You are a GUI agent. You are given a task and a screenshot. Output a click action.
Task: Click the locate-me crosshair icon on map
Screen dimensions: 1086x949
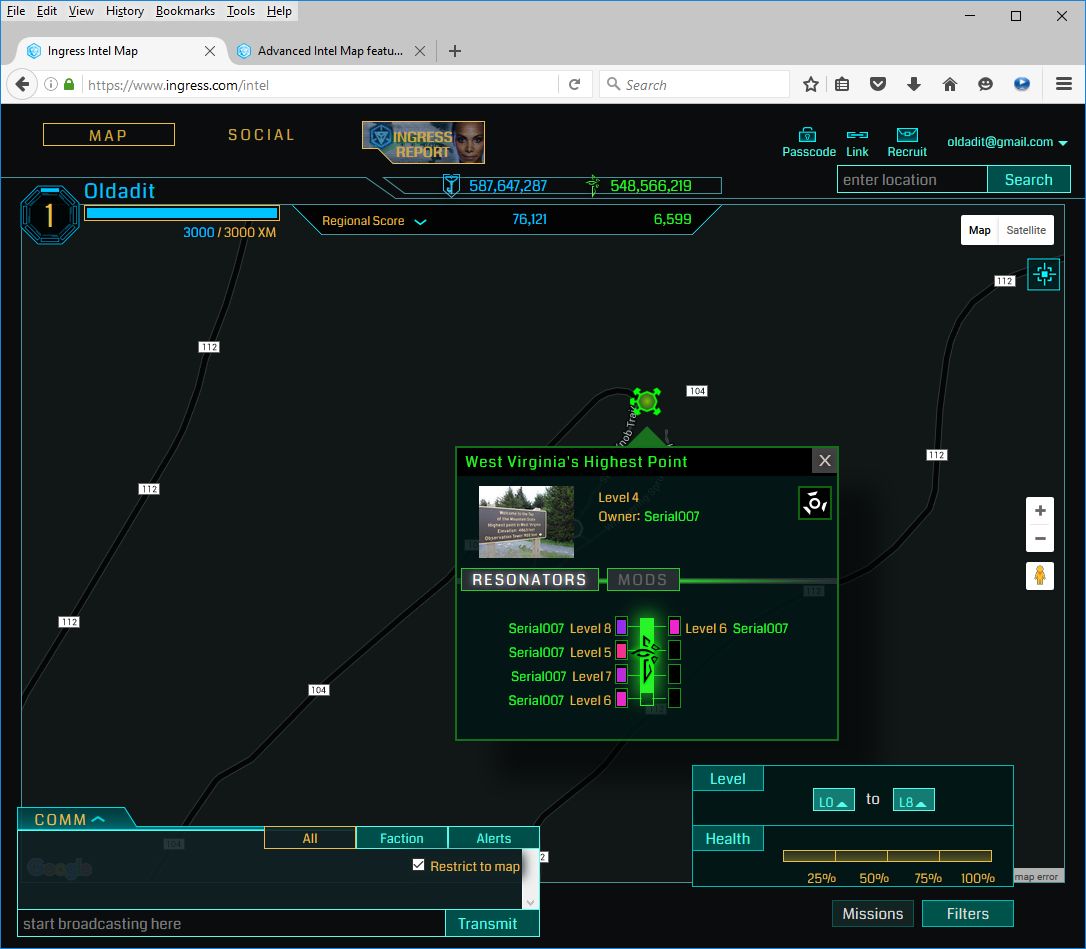(x=1043, y=274)
